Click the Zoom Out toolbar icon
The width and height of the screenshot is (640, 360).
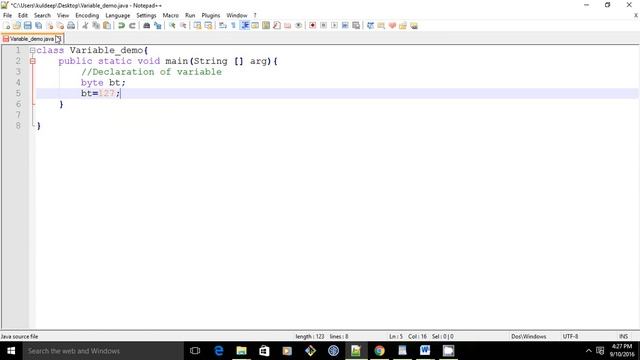(x=183, y=25)
